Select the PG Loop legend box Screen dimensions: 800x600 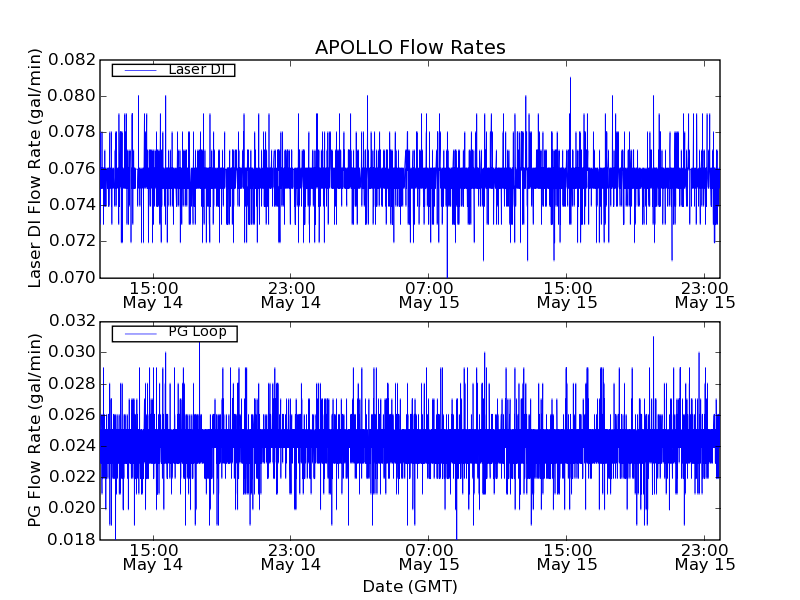[174, 333]
